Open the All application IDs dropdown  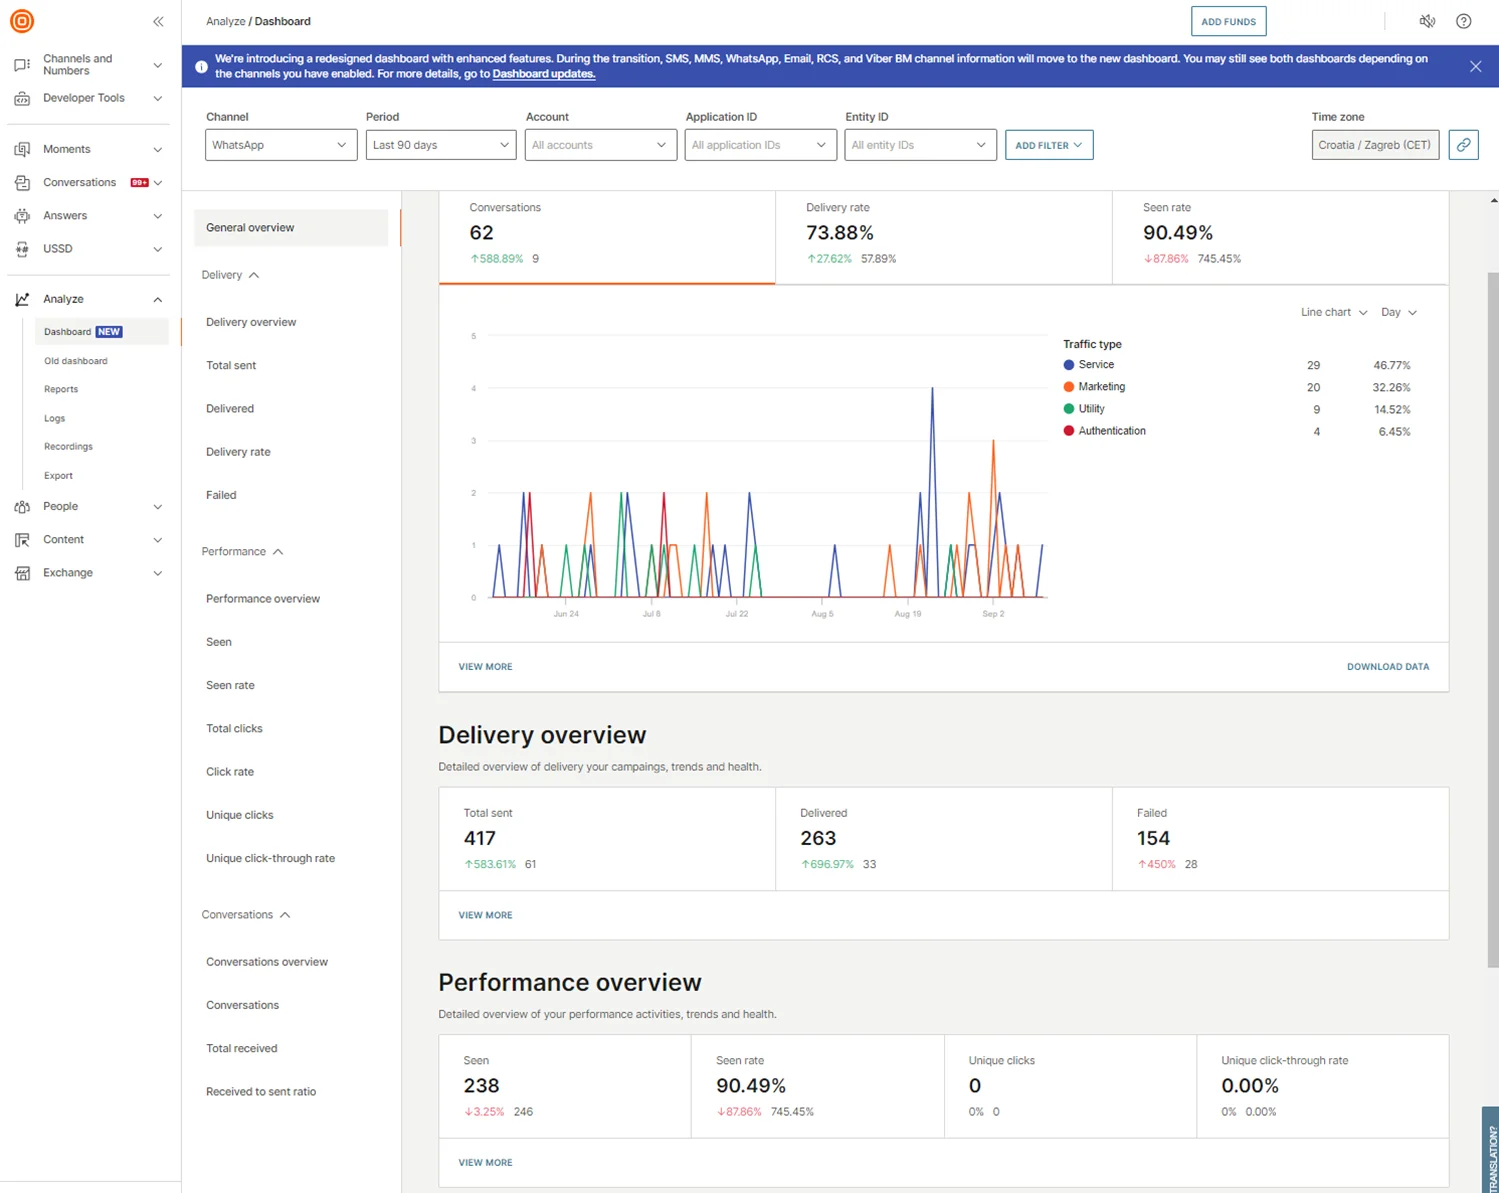pos(760,145)
